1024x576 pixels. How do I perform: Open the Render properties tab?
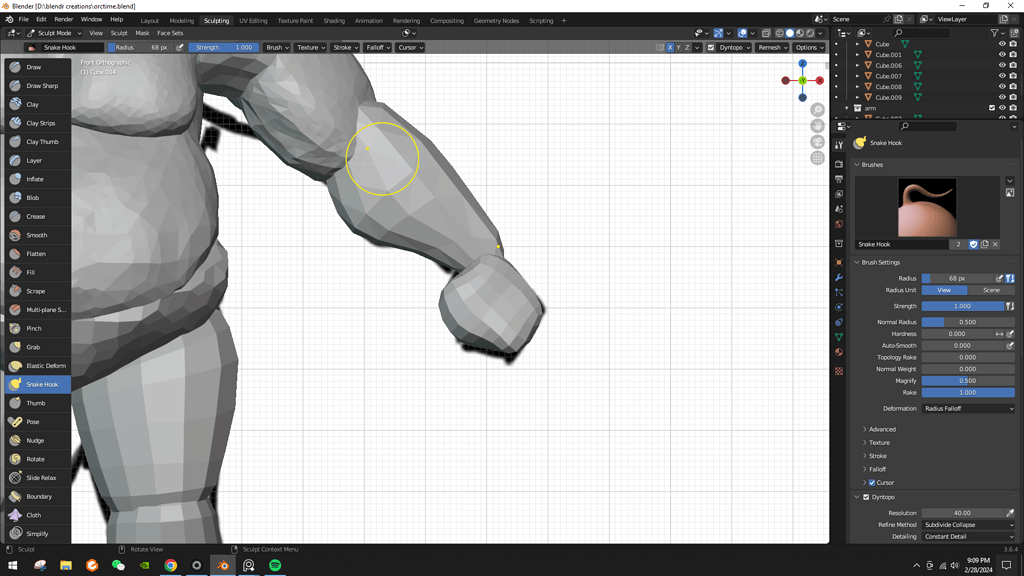pos(839,166)
